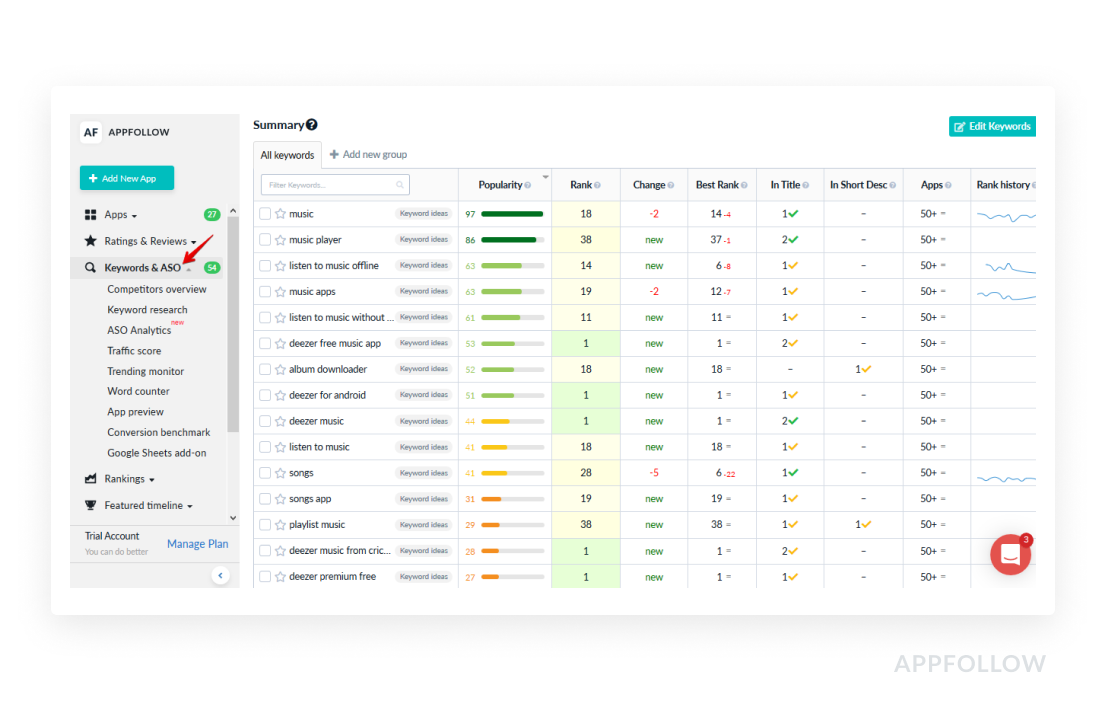
Task: Click the Edit Keywords button
Action: pos(992,127)
